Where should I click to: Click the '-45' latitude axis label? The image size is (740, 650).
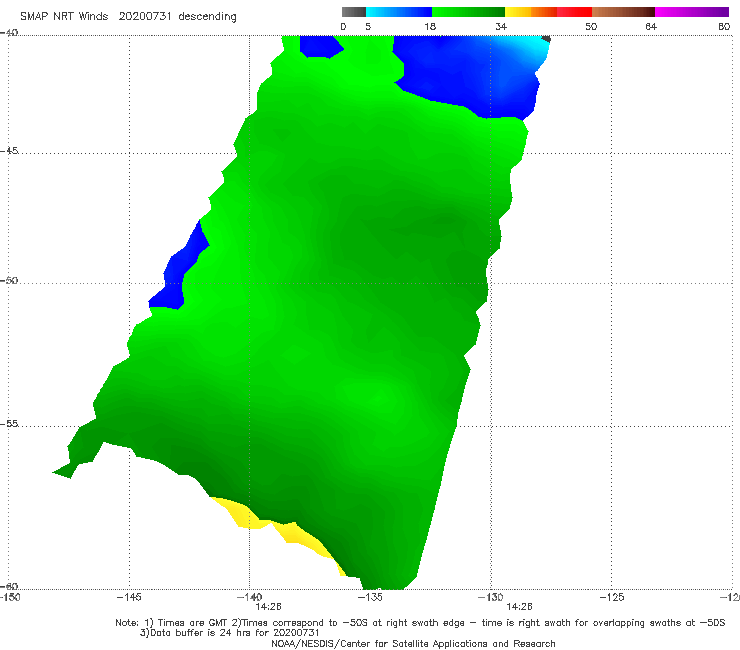click(9, 151)
